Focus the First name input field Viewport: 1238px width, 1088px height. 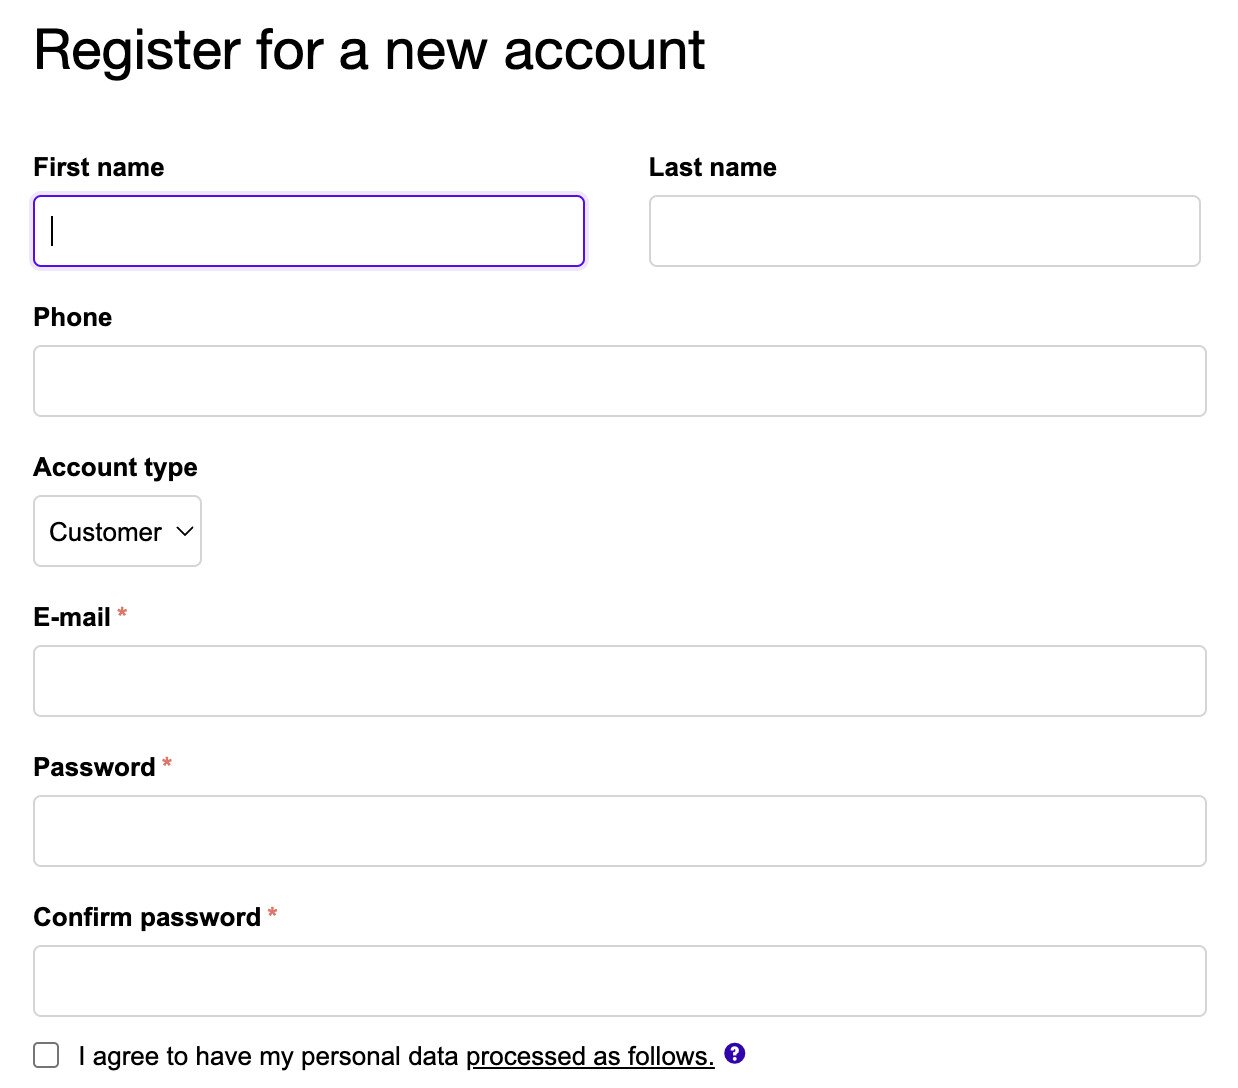click(x=308, y=231)
